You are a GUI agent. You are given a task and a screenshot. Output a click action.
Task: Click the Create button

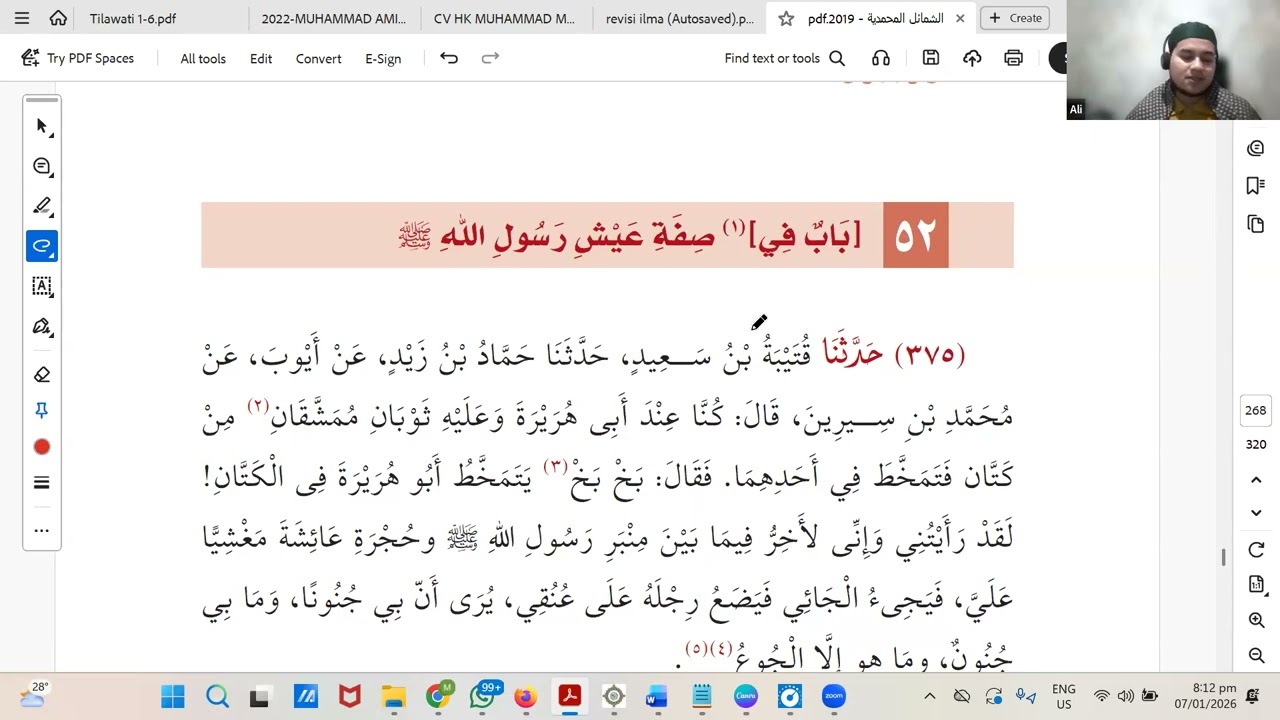[x=1015, y=18]
